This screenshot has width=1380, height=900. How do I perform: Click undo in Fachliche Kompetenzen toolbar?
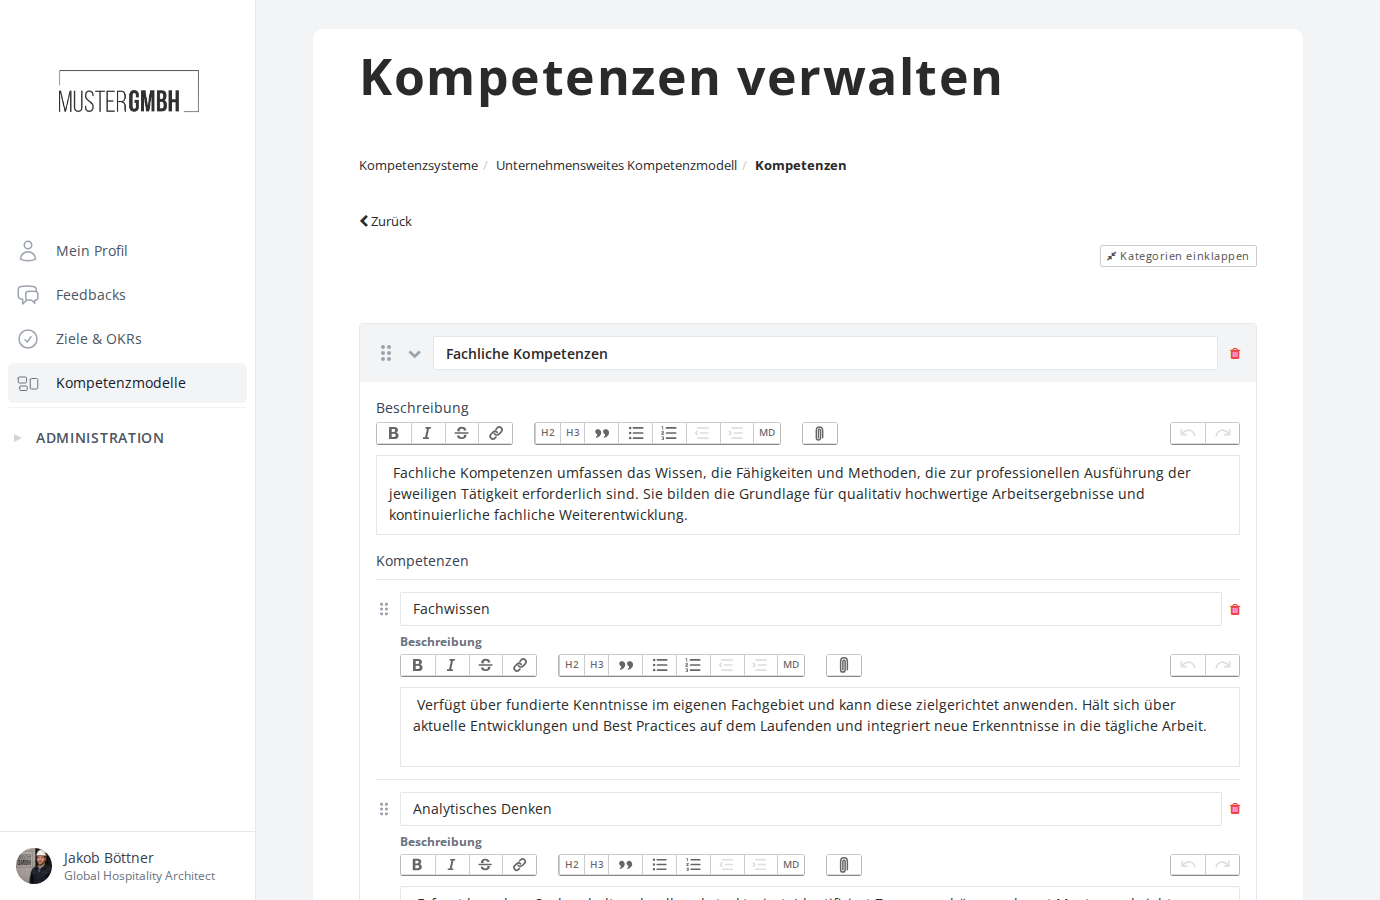(1188, 433)
